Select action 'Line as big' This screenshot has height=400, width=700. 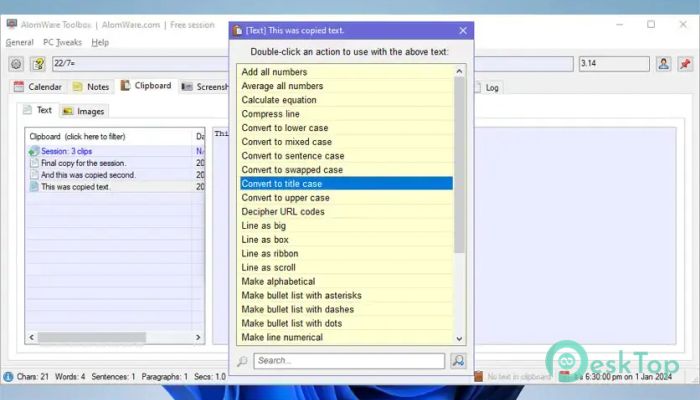[x=346, y=225]
